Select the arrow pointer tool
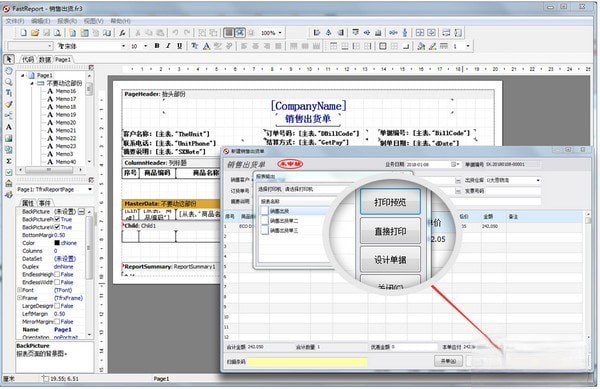600x389 pixels. click(x=9, y=59)
